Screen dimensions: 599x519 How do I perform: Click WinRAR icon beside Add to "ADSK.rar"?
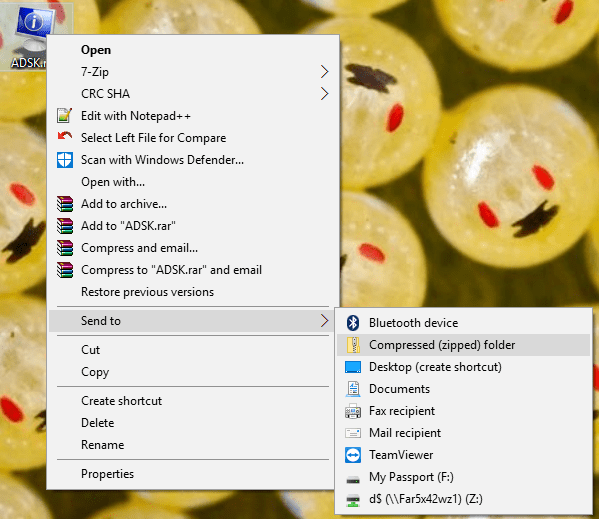click(65, 226)
